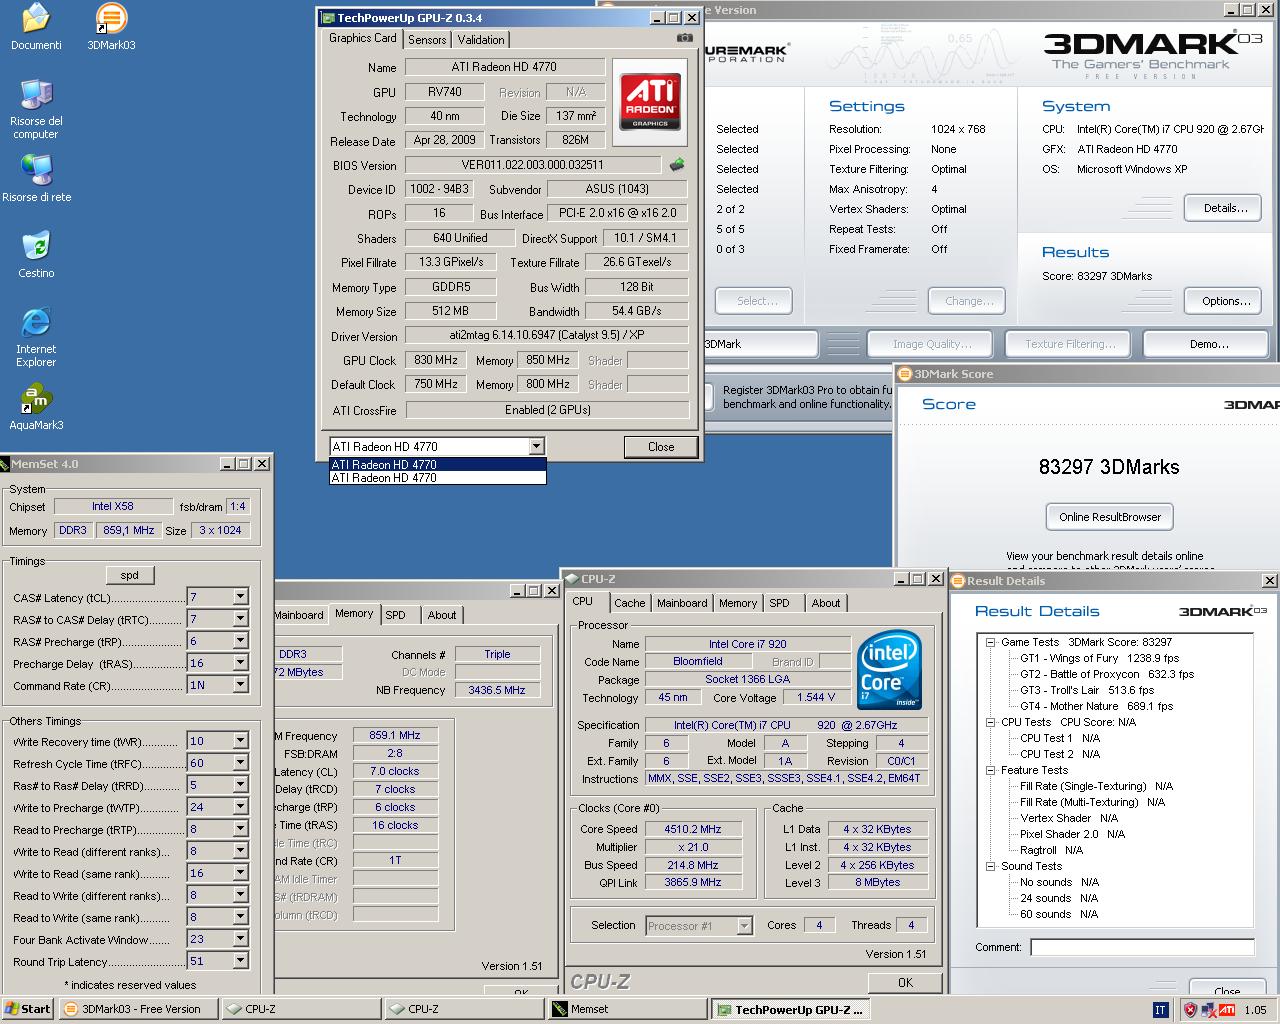Open the About tab in front CPU-Z window
Viewport: 1280px width, 1024px height.
[x=826, y=603]
